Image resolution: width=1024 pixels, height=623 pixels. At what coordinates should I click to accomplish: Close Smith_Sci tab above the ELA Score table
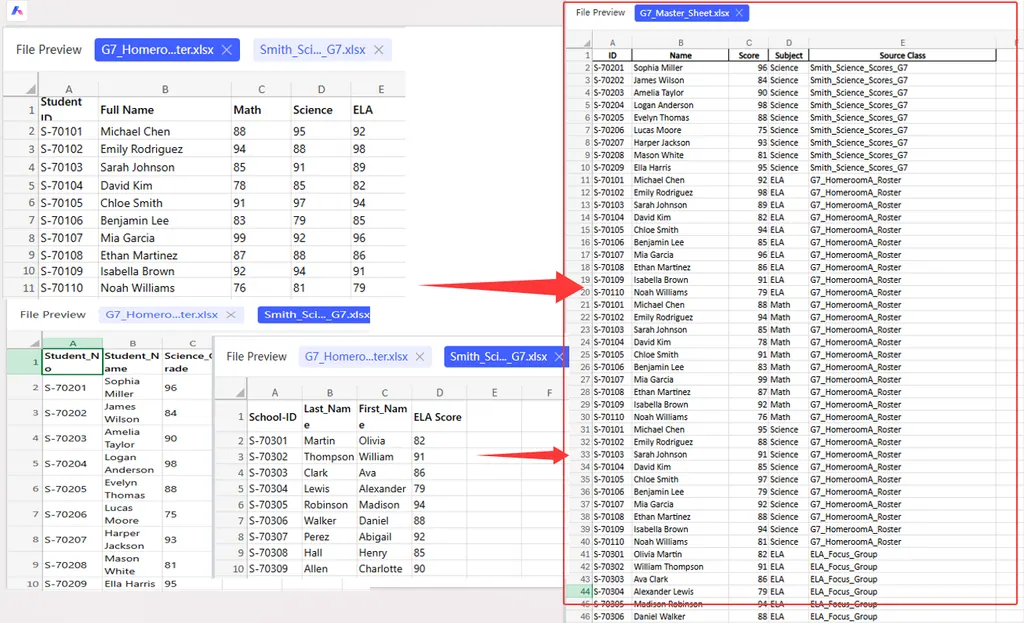point(556,357)
